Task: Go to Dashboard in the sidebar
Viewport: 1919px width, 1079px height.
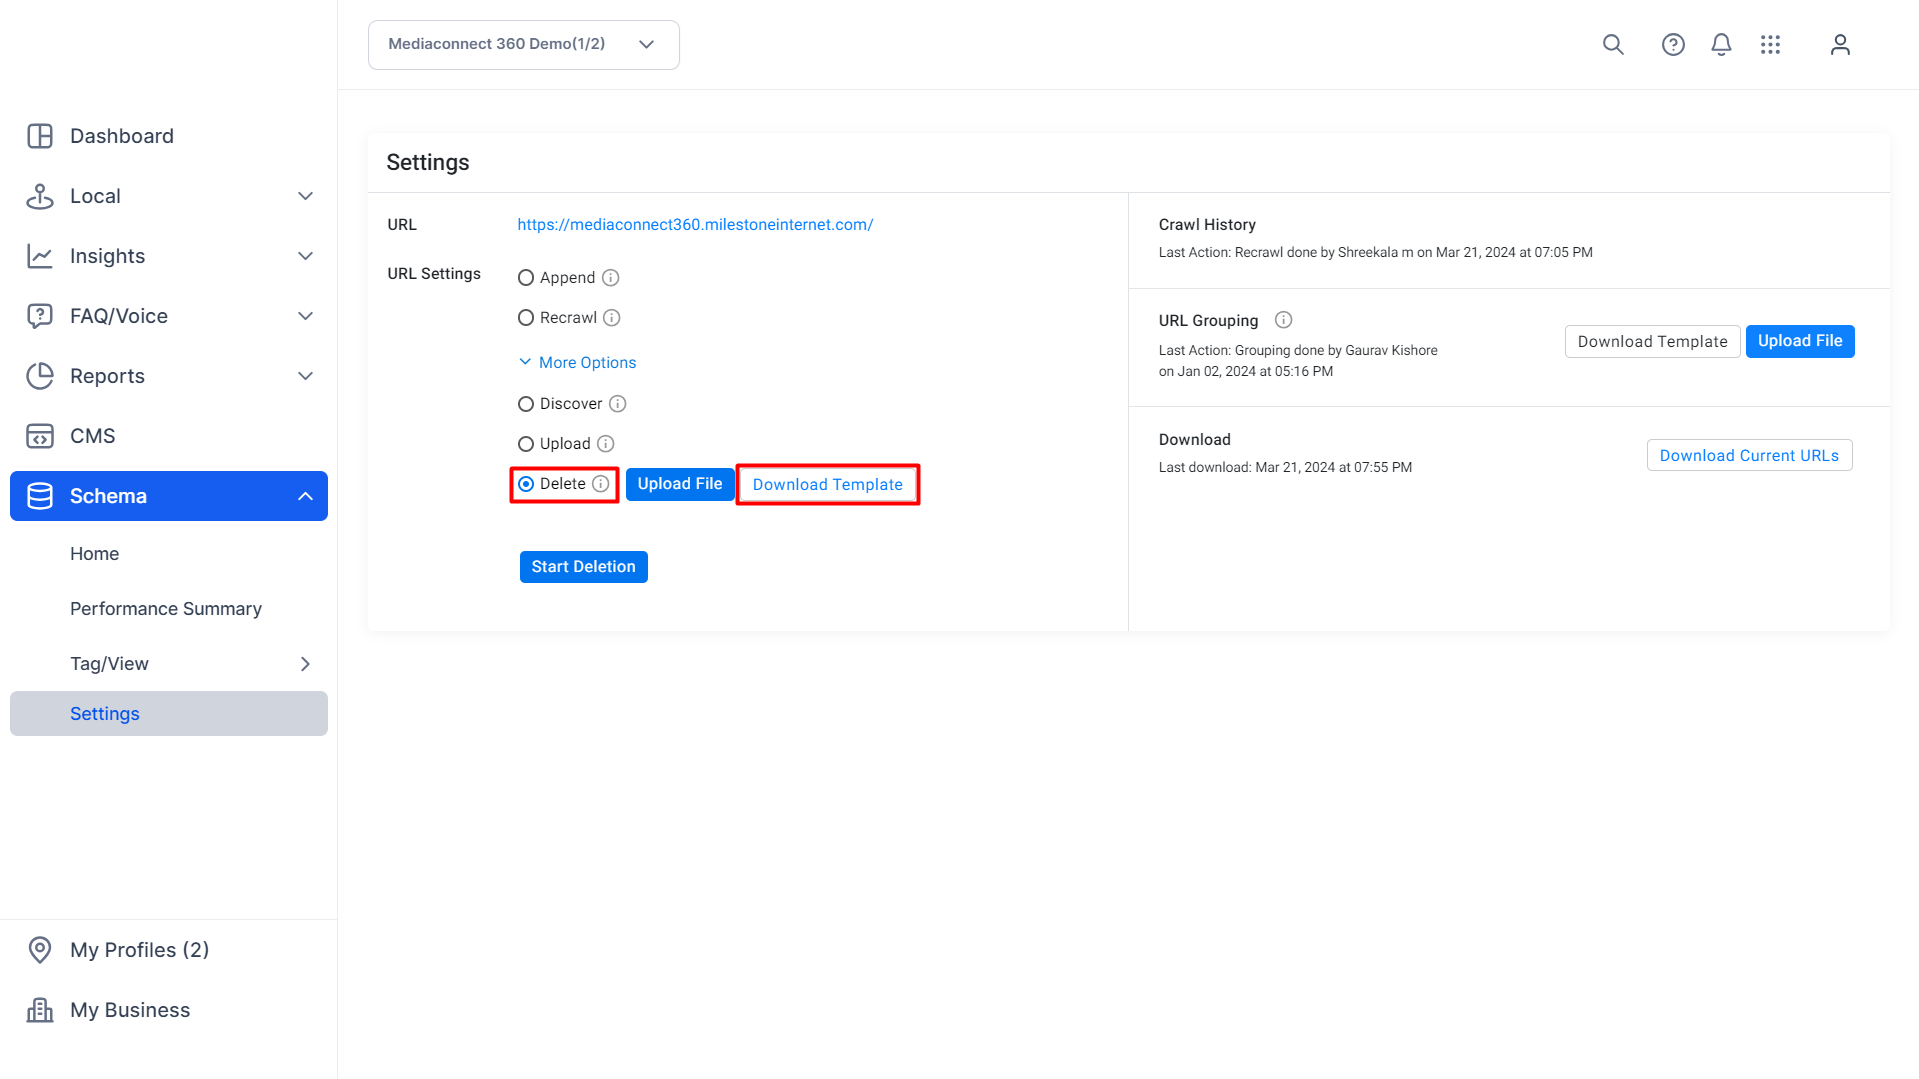Action: tap(122, 136)
